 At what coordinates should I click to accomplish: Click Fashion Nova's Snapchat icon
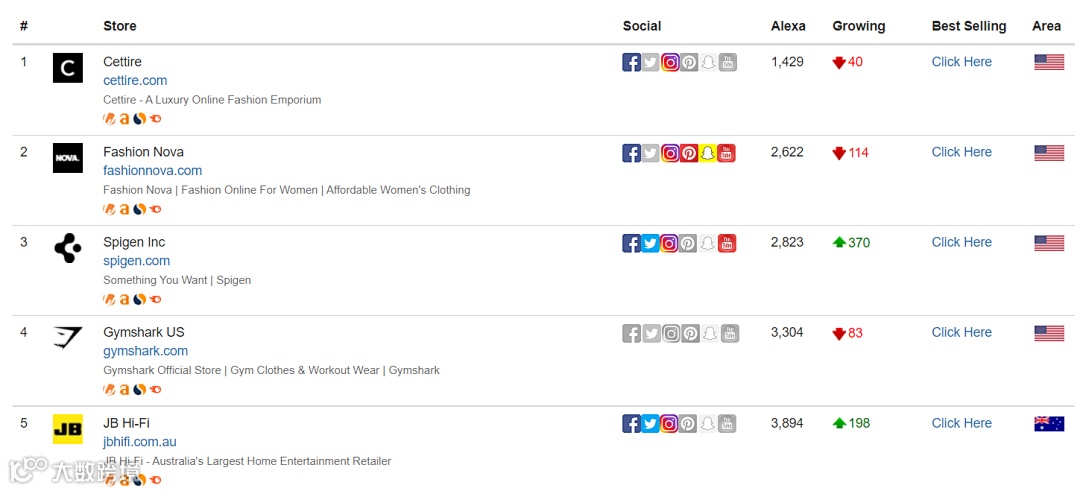click(x=708, y=153)
